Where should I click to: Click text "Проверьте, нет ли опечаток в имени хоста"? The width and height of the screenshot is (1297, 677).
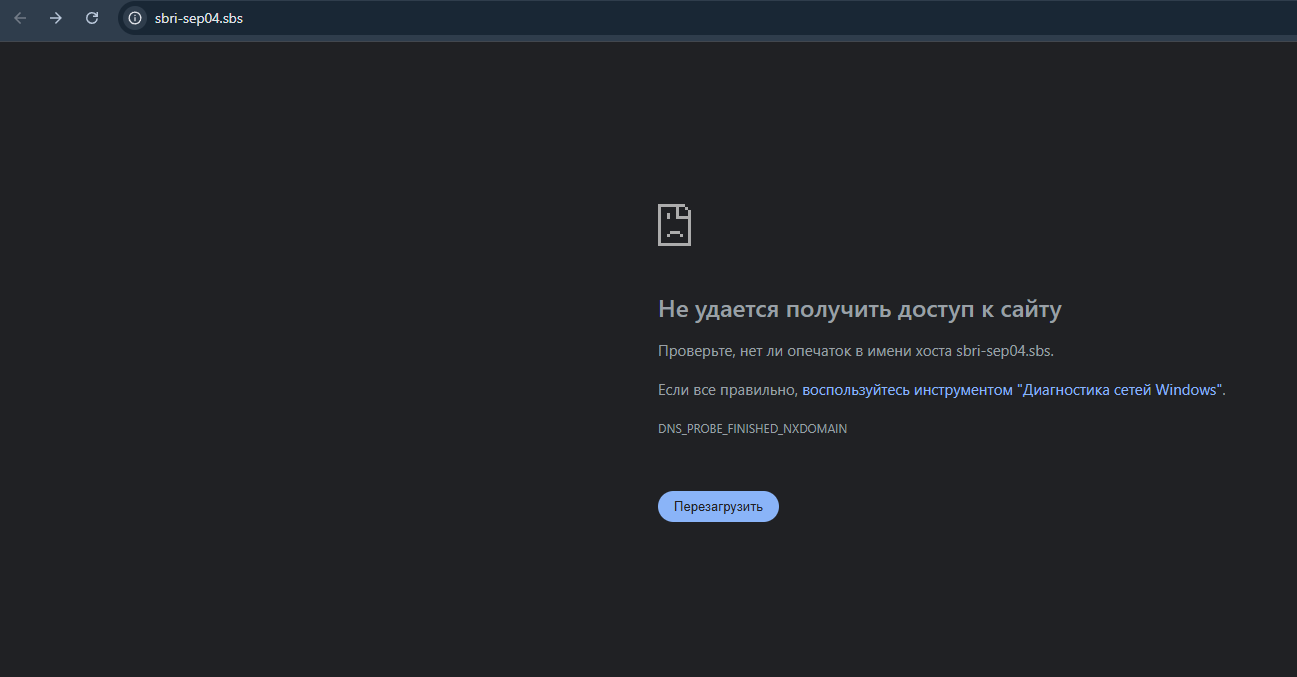(805, 351)
